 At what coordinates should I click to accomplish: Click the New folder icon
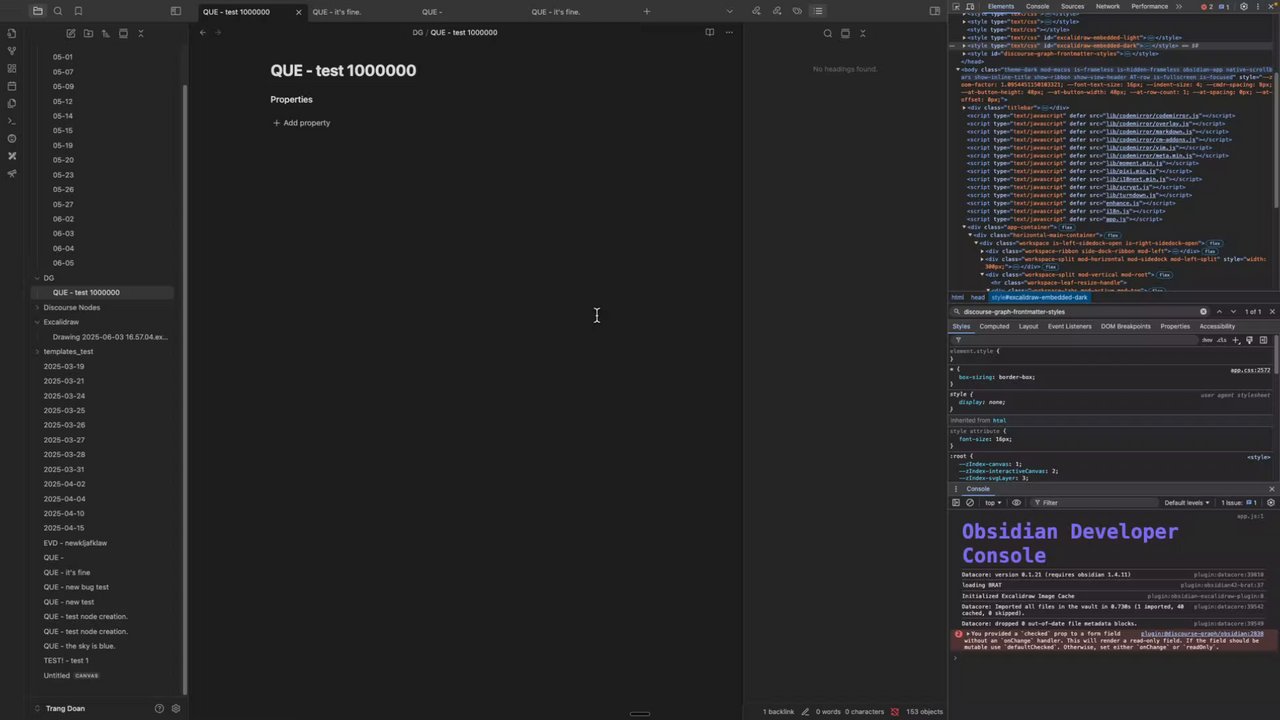pyautogui.click(x=88, y=33)
